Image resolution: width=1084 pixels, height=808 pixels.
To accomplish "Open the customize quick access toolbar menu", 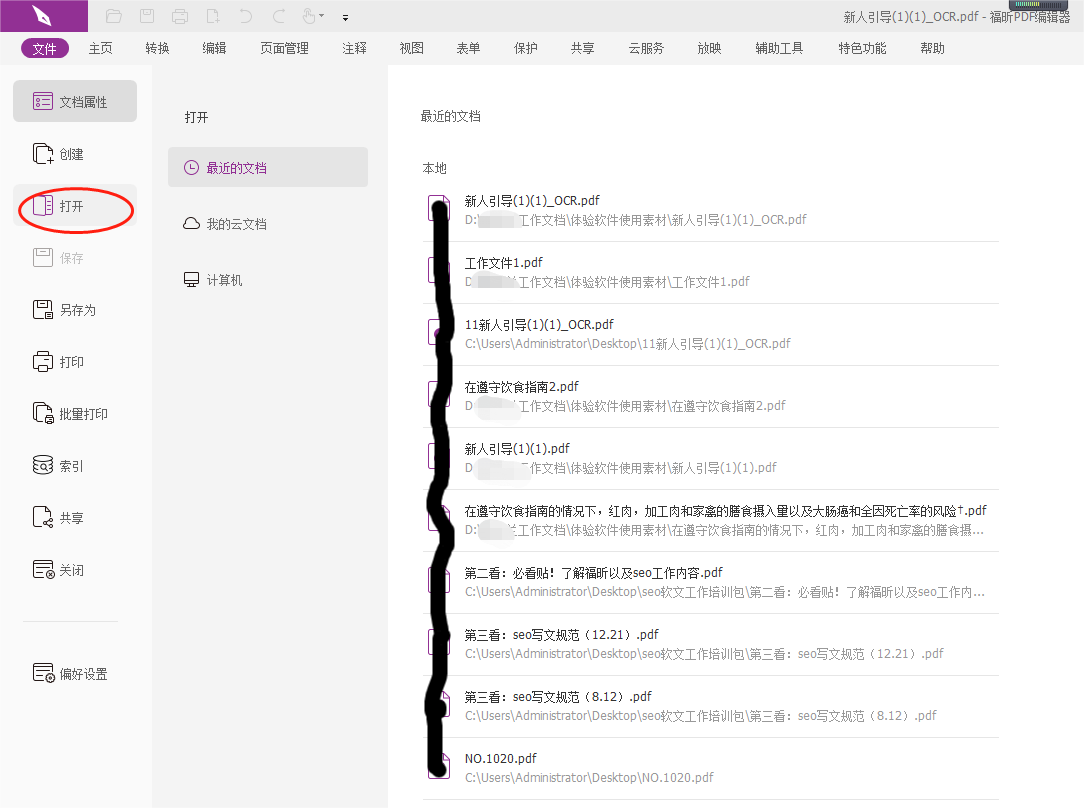I will point(344,16).
